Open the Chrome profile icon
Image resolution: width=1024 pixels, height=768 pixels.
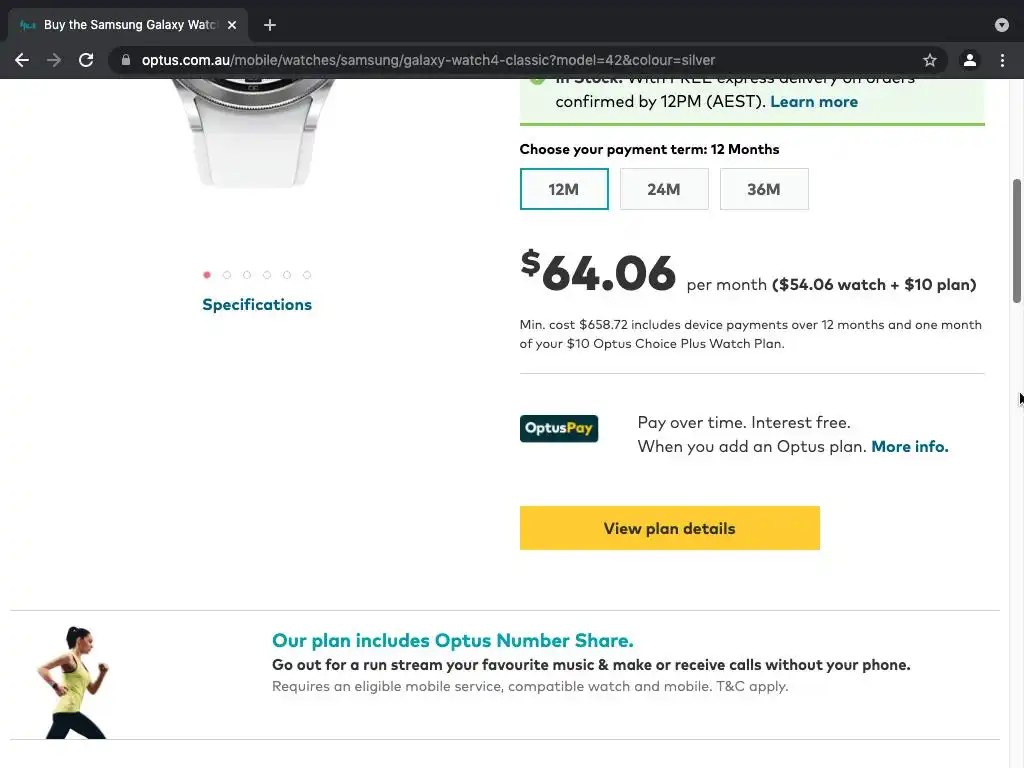(969, 60)
